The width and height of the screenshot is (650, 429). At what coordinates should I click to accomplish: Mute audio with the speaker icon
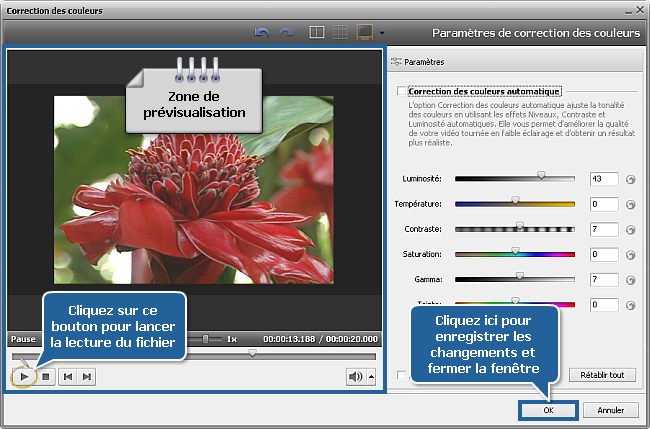(354, 376)
